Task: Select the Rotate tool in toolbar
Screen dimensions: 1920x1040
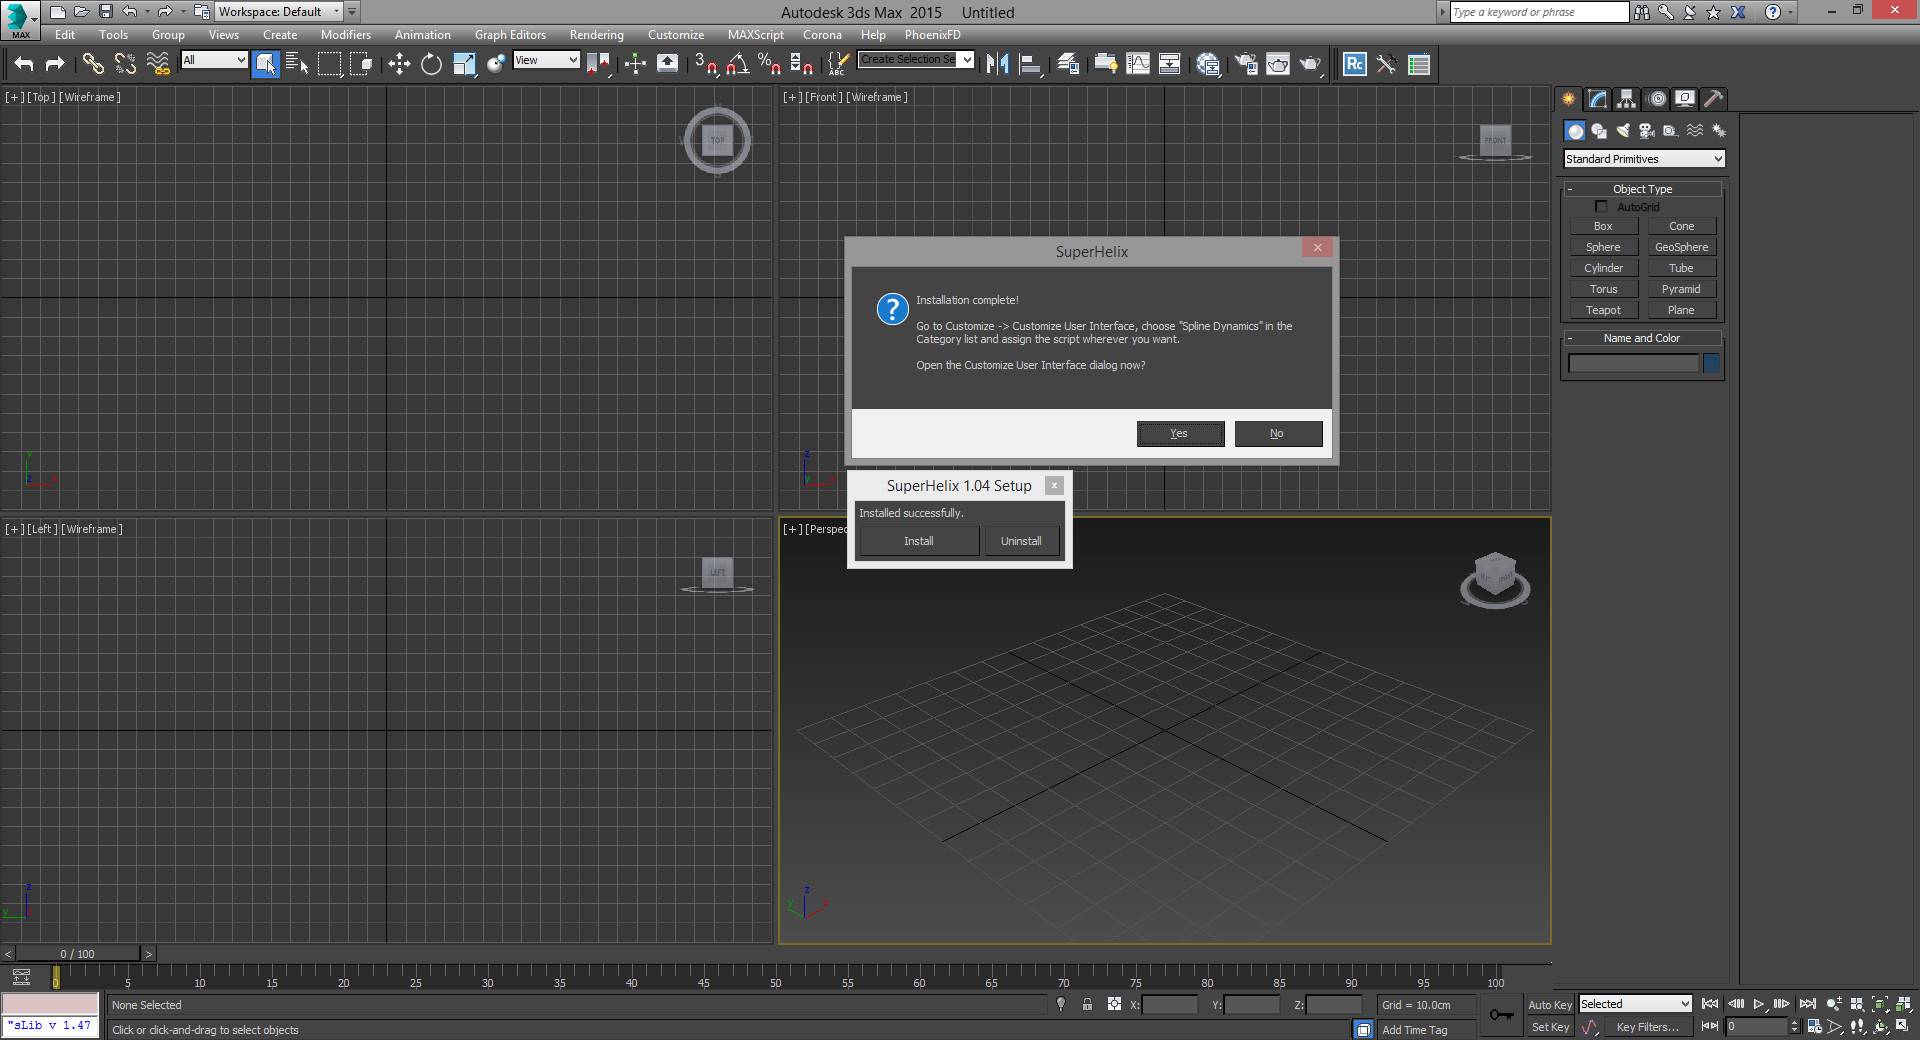Action: coord(431,64)
